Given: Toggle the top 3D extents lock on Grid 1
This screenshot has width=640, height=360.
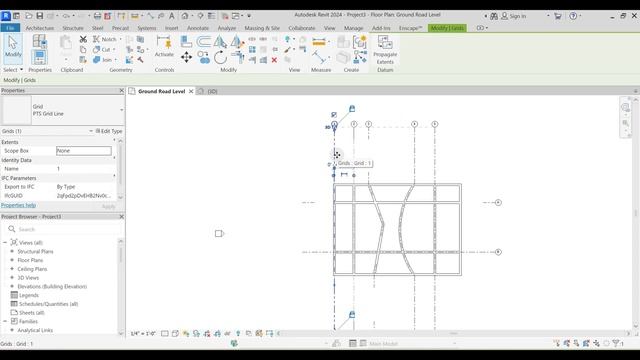Looking at the screenshot, I should click(x=352, y=109).
